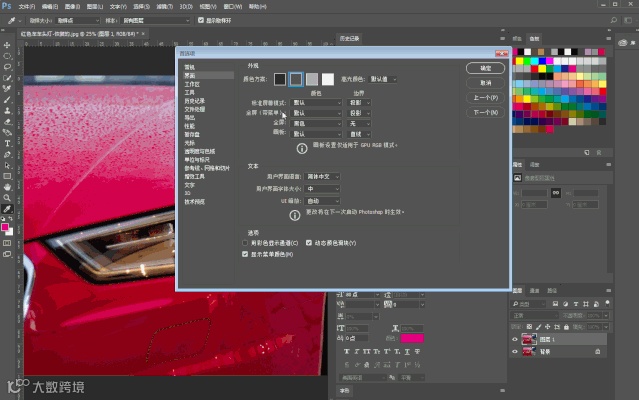Click lock position icon in Layers panel
Viewport: 639px width, 400px height.
tap(548, 327)
